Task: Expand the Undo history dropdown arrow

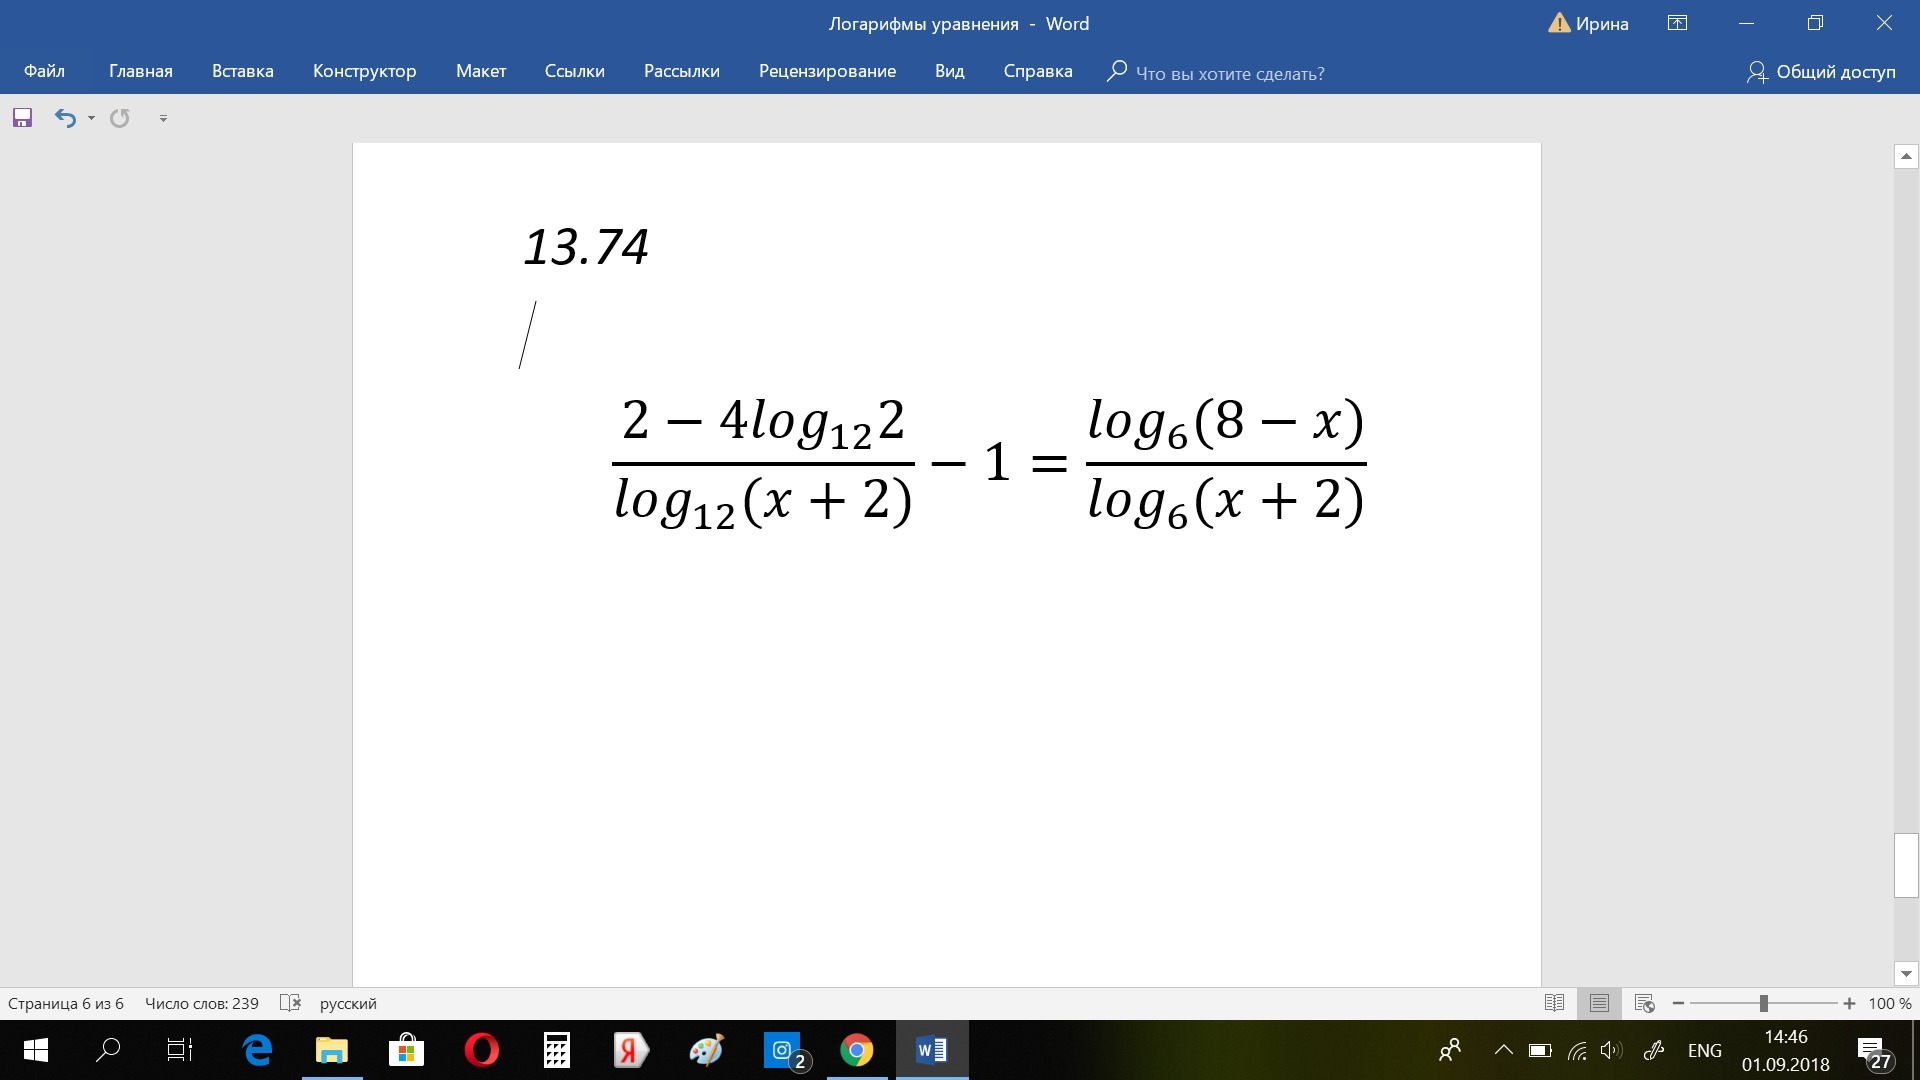Action: click(x=91, y=118)
